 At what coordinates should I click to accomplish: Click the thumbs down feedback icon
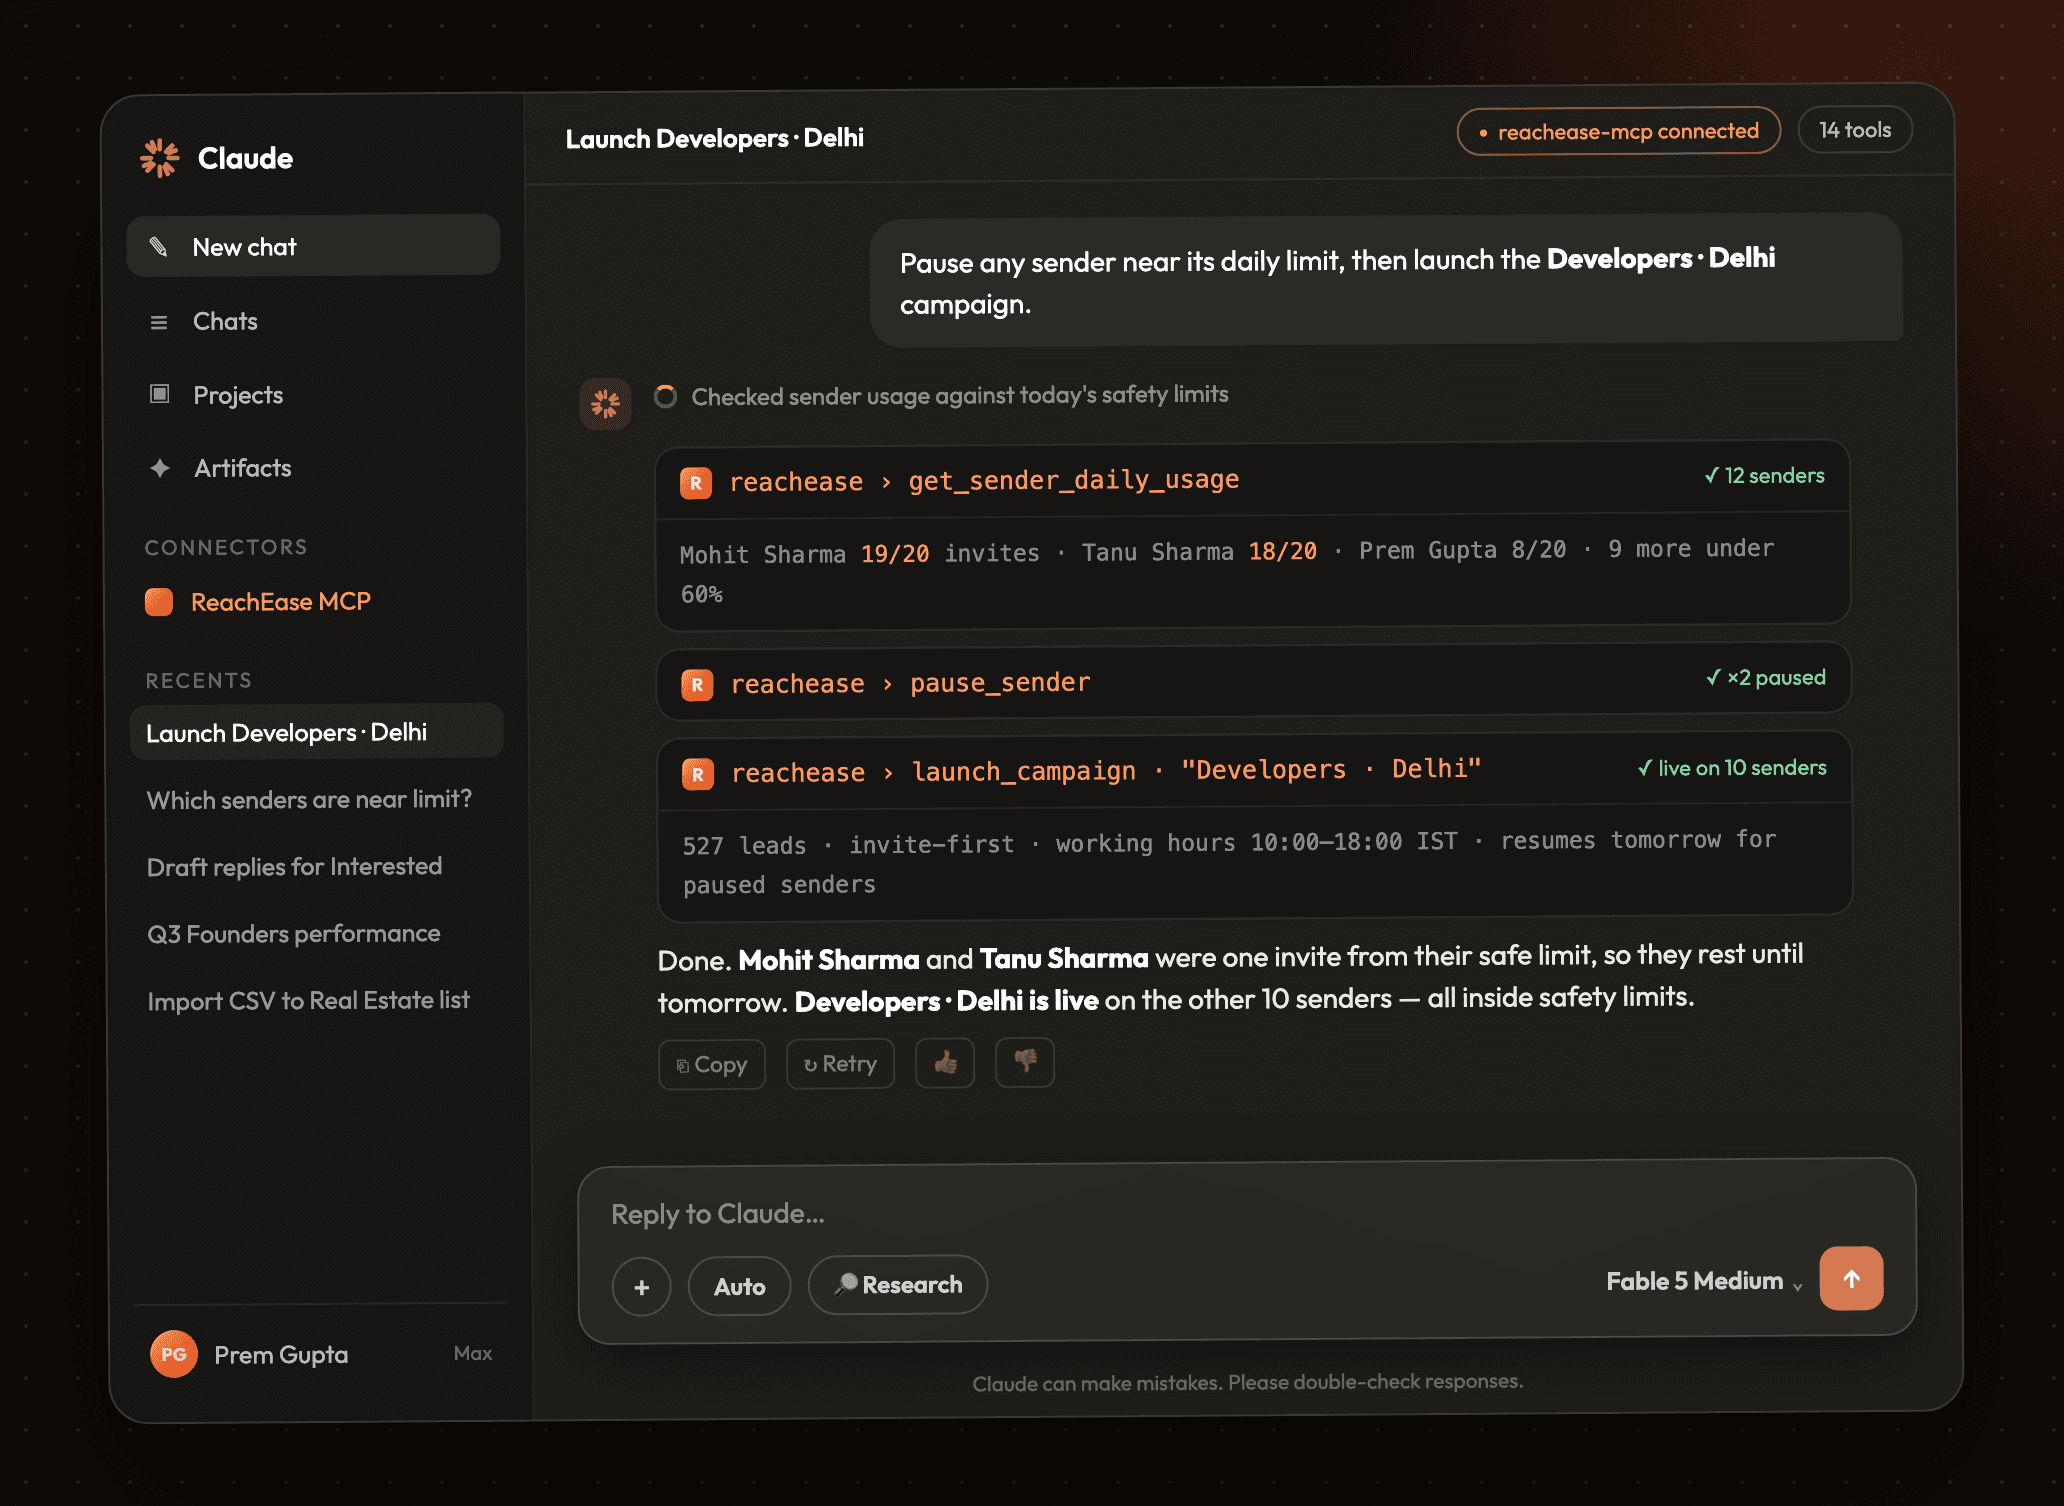(1025, 1062)
